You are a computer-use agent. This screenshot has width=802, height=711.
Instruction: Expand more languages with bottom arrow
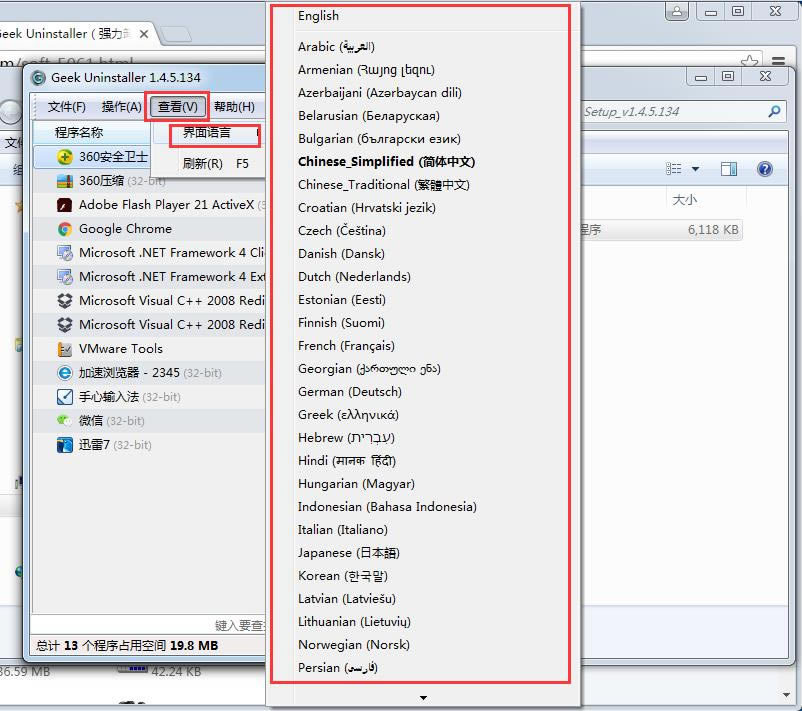423,698
